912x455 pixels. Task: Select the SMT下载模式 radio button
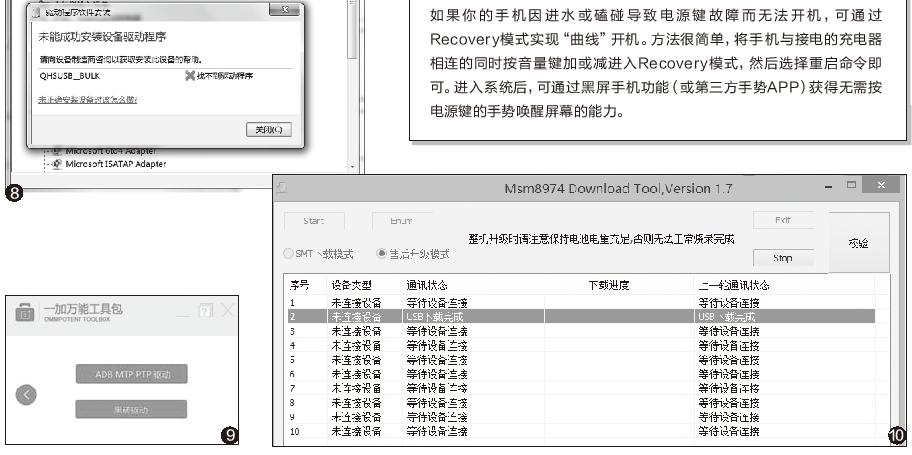pos(287,254)
